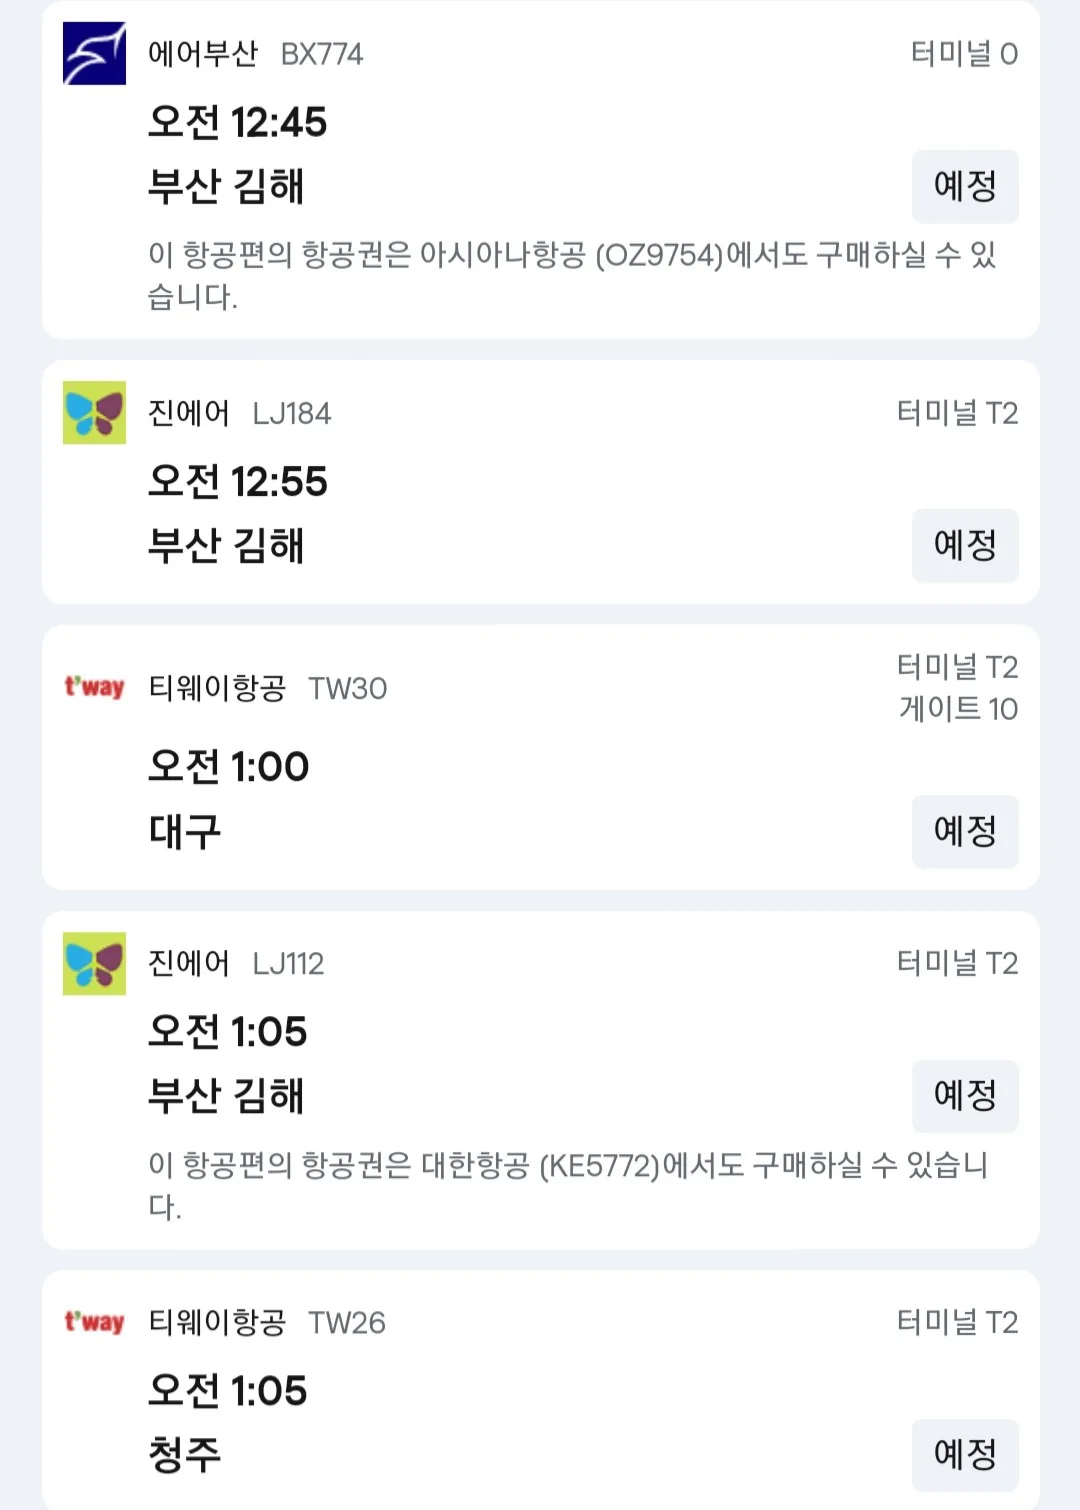Open the 오전 1:05 청주 flight entry
Viewport: 1080px width, 1510px height.
pos(541,1390)
